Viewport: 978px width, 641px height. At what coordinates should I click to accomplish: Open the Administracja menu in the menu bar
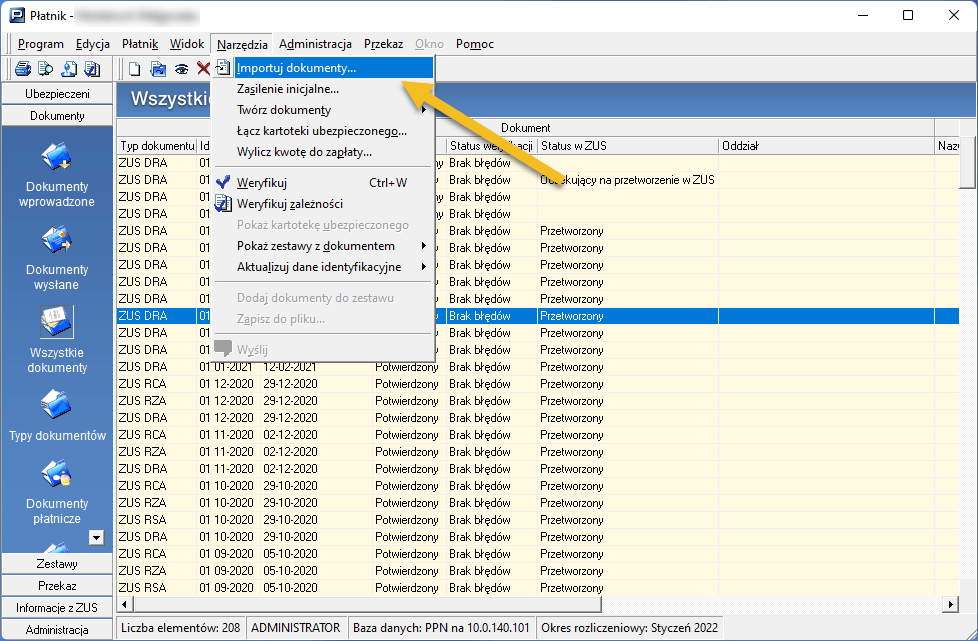tap(315, 44)
